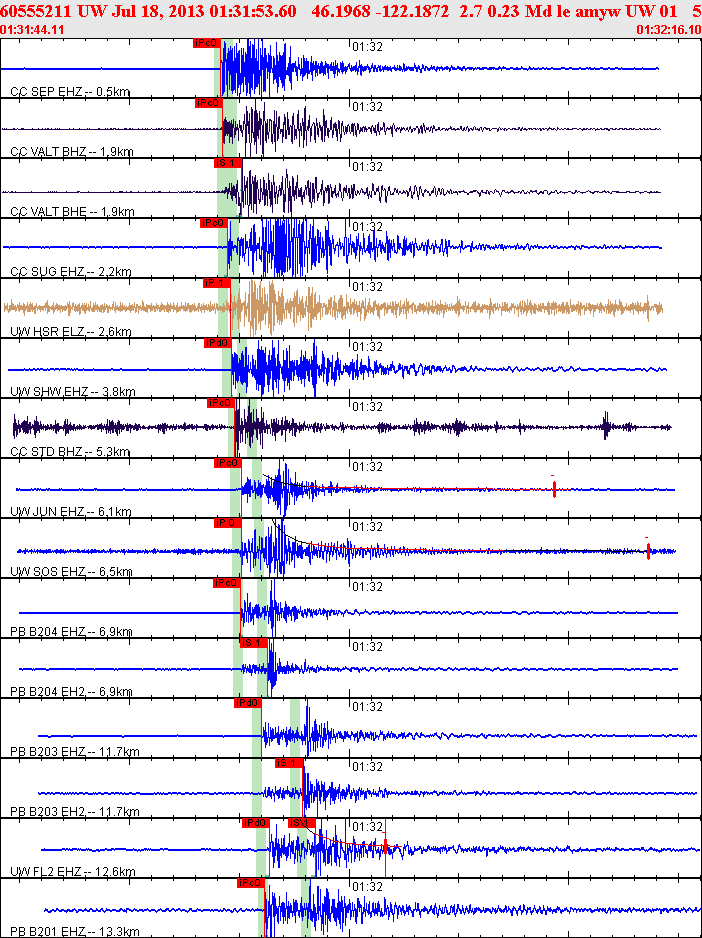Click the event header text 60555211 UW Jul 18, 2013
702x938 pixels.
(111, 13)
